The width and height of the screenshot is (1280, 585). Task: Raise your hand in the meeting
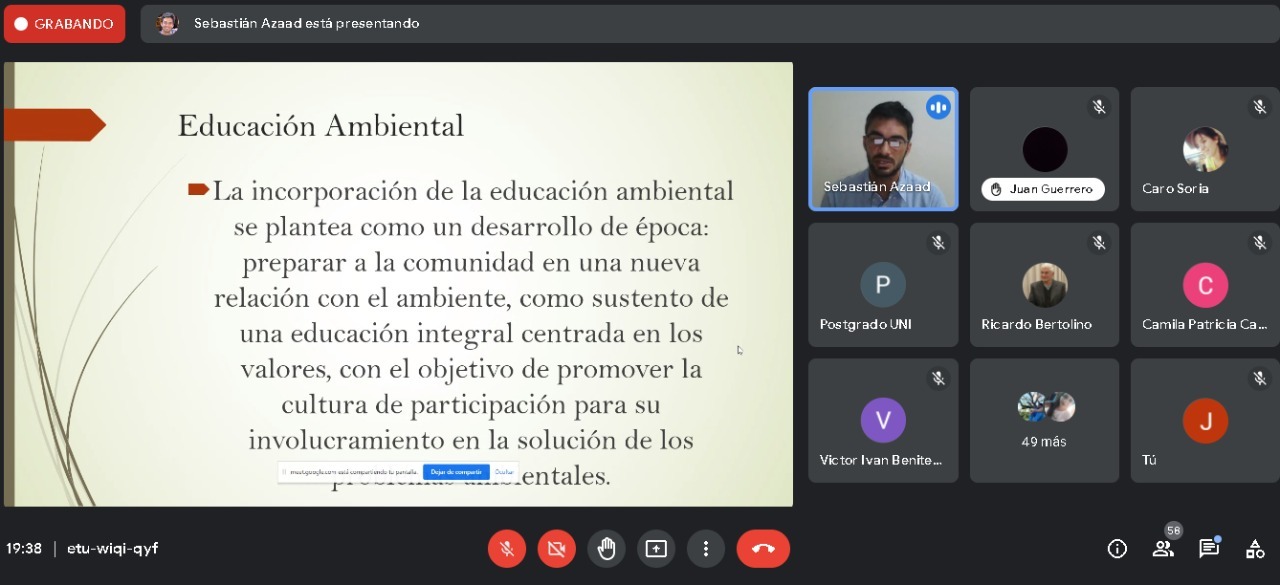pos(606,549)
